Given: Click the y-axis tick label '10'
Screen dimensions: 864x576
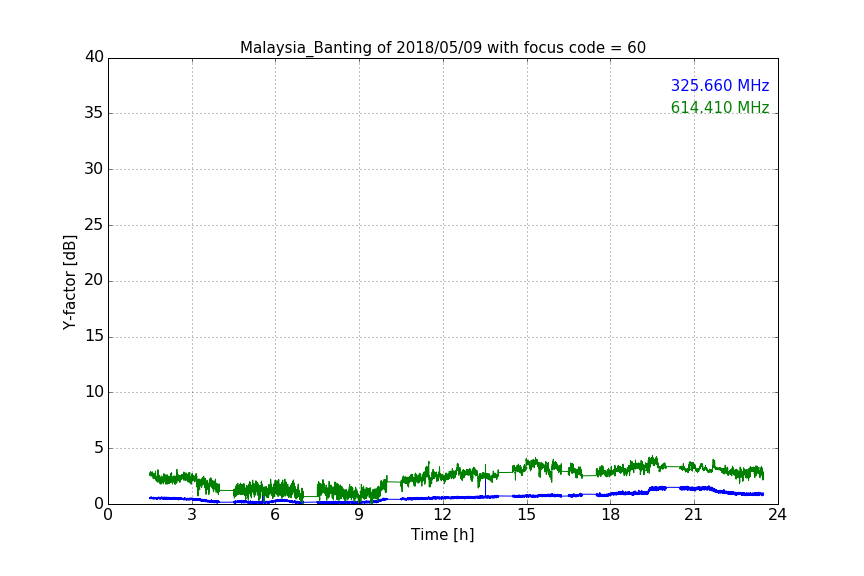Looking at the screenshot, I should [94, 392].
